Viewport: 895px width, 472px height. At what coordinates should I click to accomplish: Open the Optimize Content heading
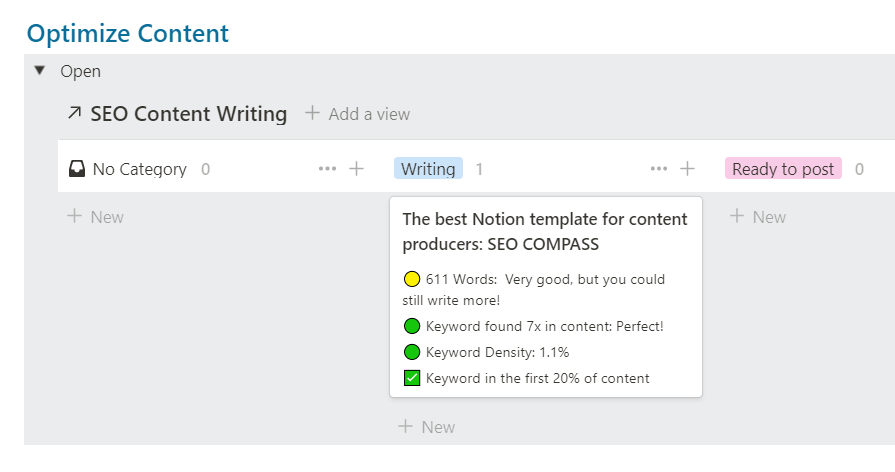click(x=128, y=34)
